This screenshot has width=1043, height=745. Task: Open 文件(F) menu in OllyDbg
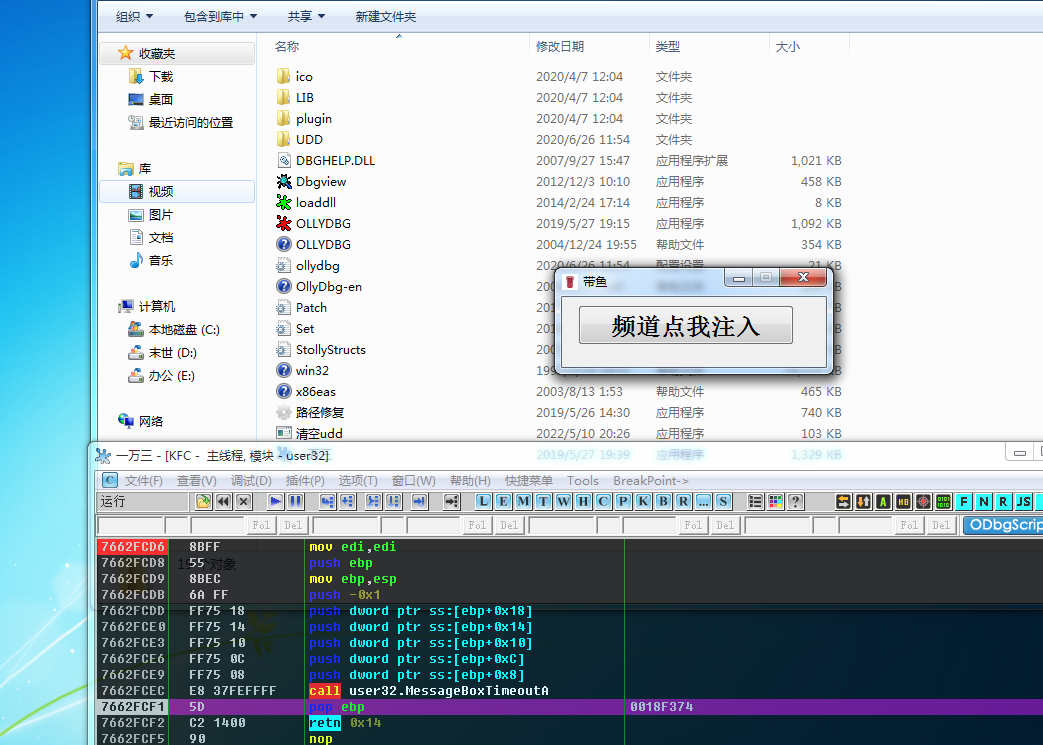143,480
